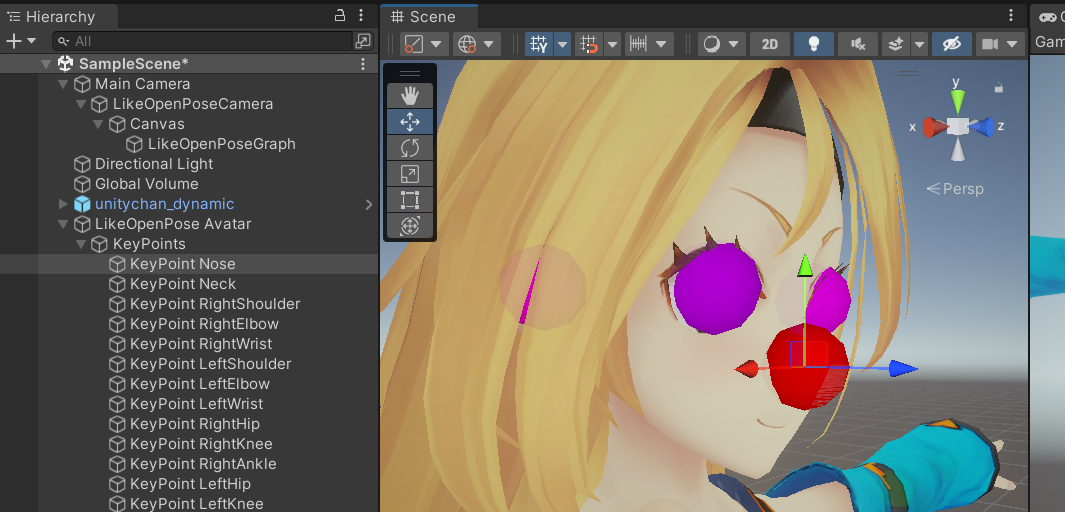1065x512 pixels.
Task: Toggle grid snapping Y button
Action: 539,44
